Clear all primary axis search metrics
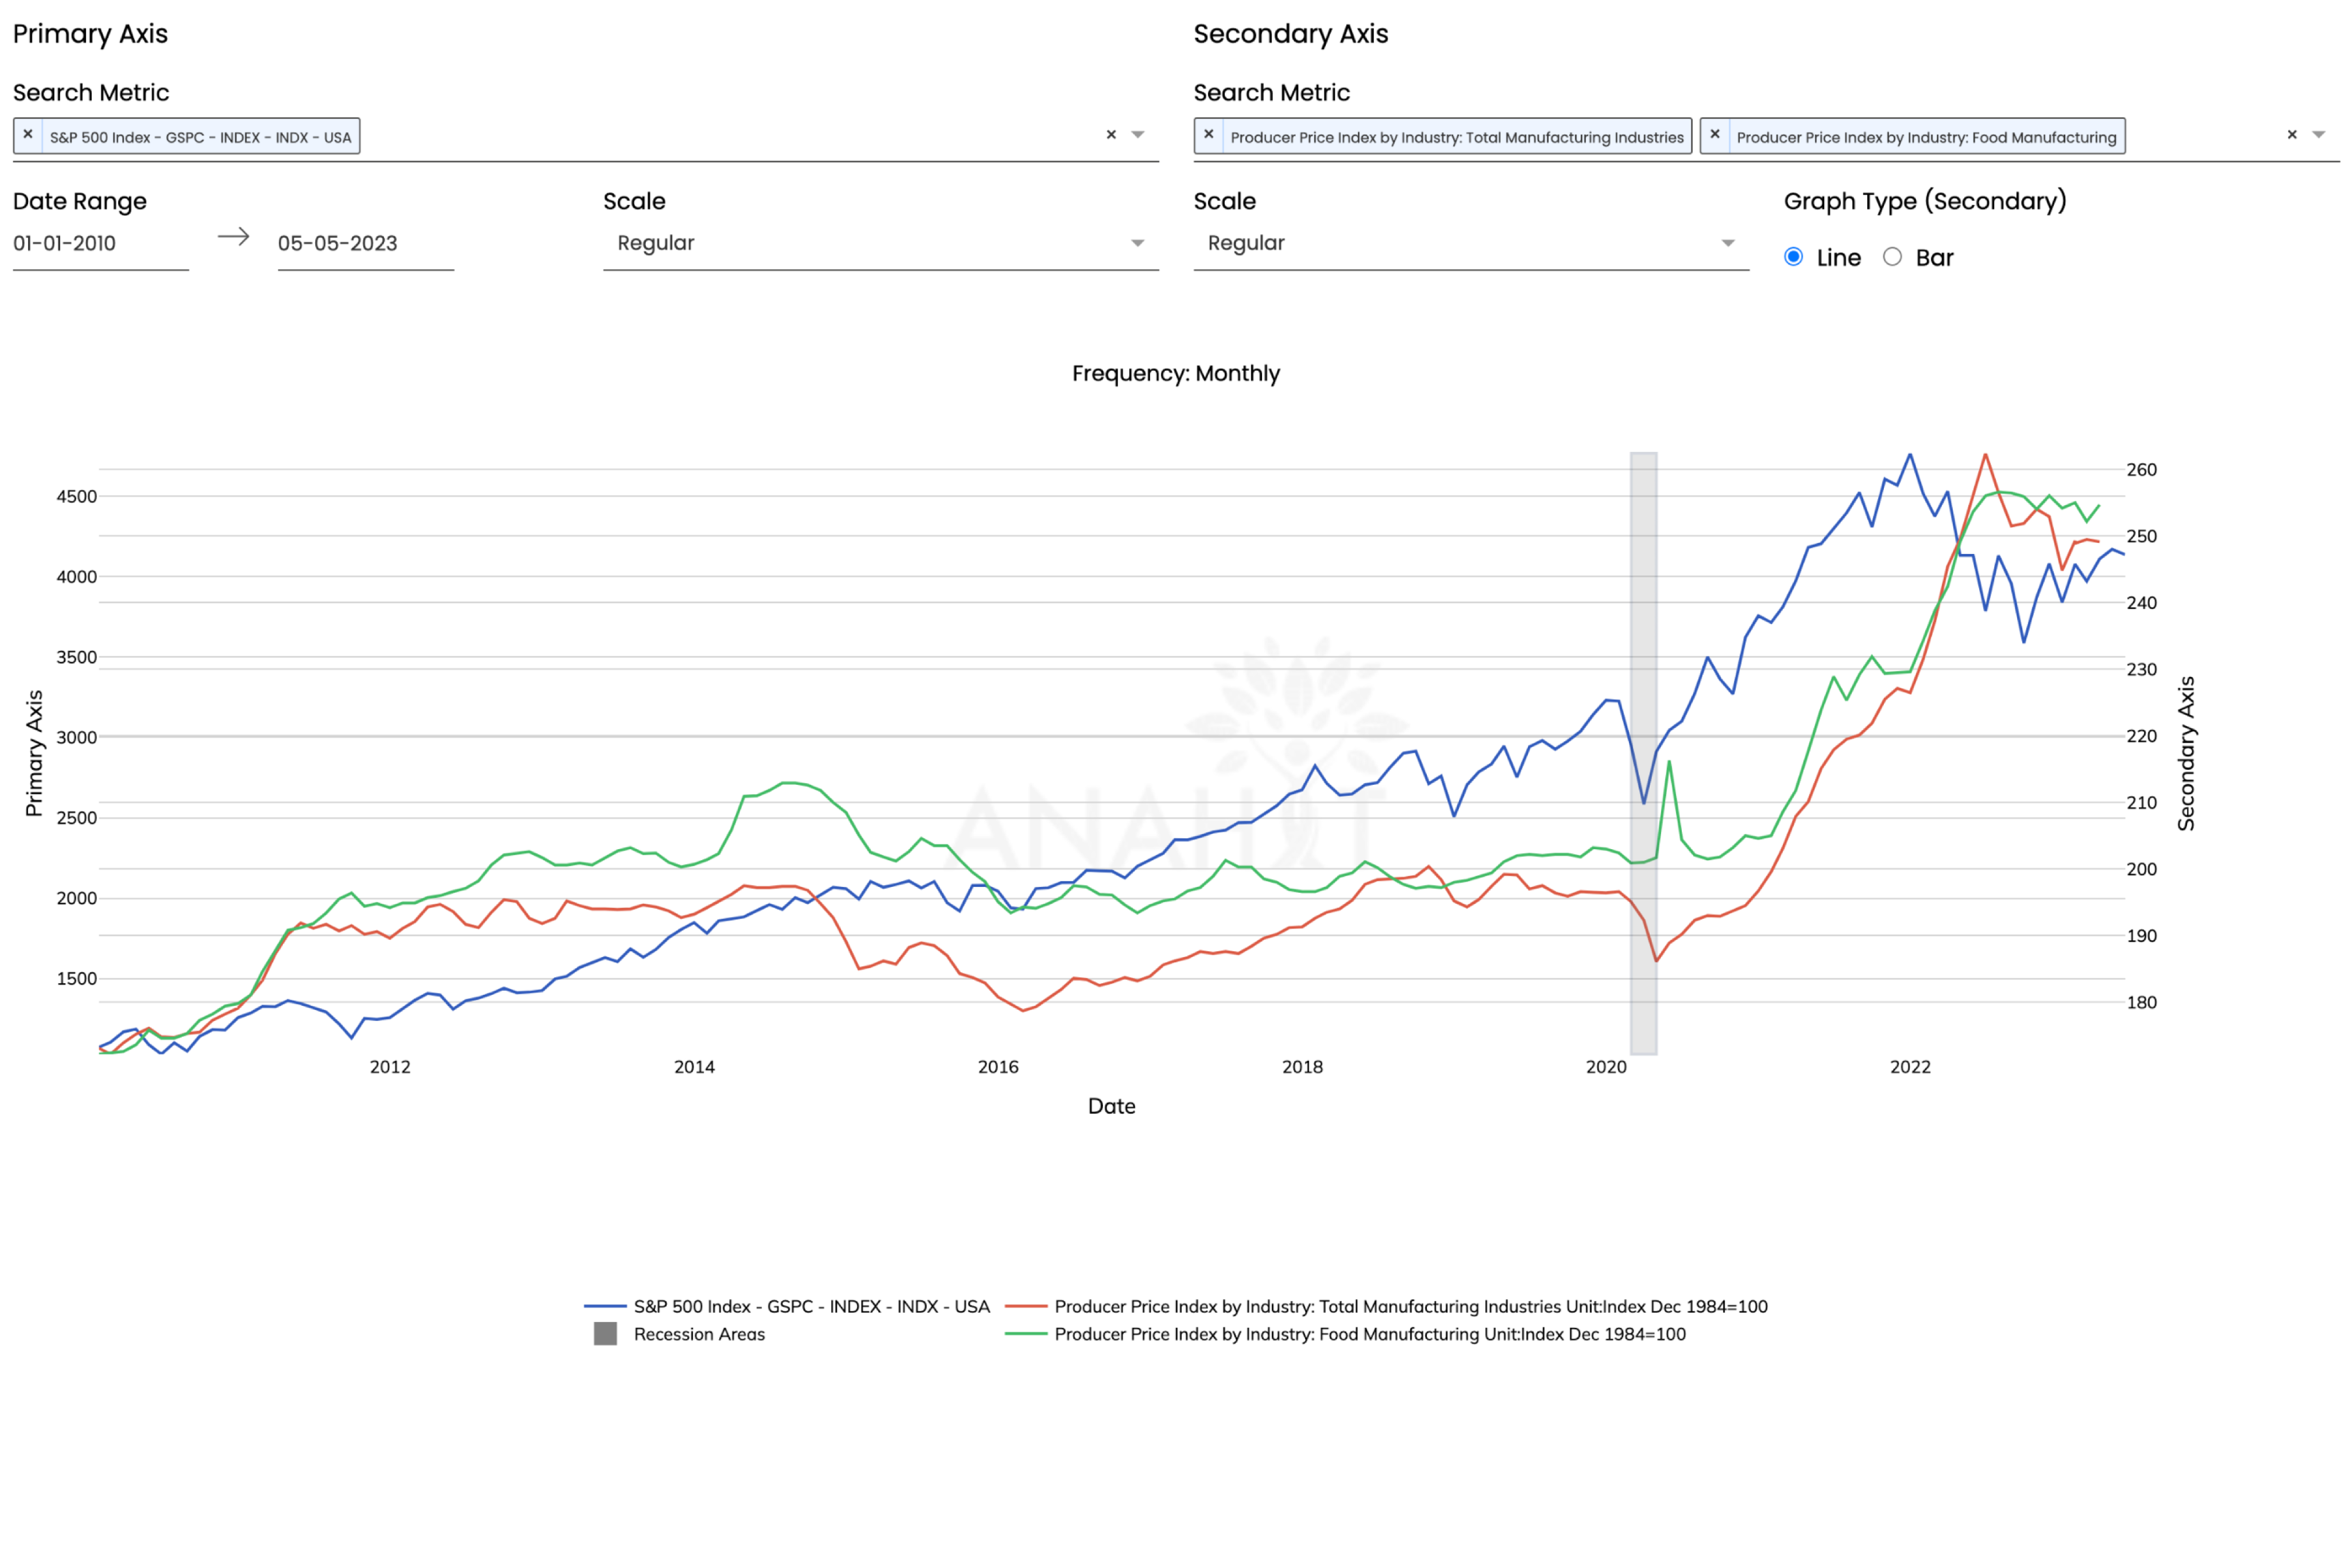This screenshot has height=1568, width=2352. tap(1111, 135)
